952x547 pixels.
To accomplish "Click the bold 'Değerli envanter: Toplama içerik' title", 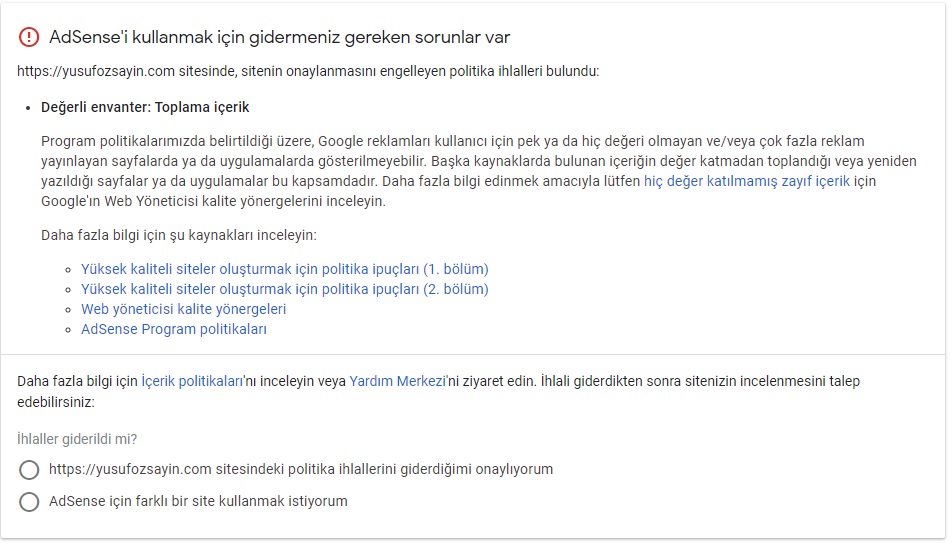I will point(145,107).
